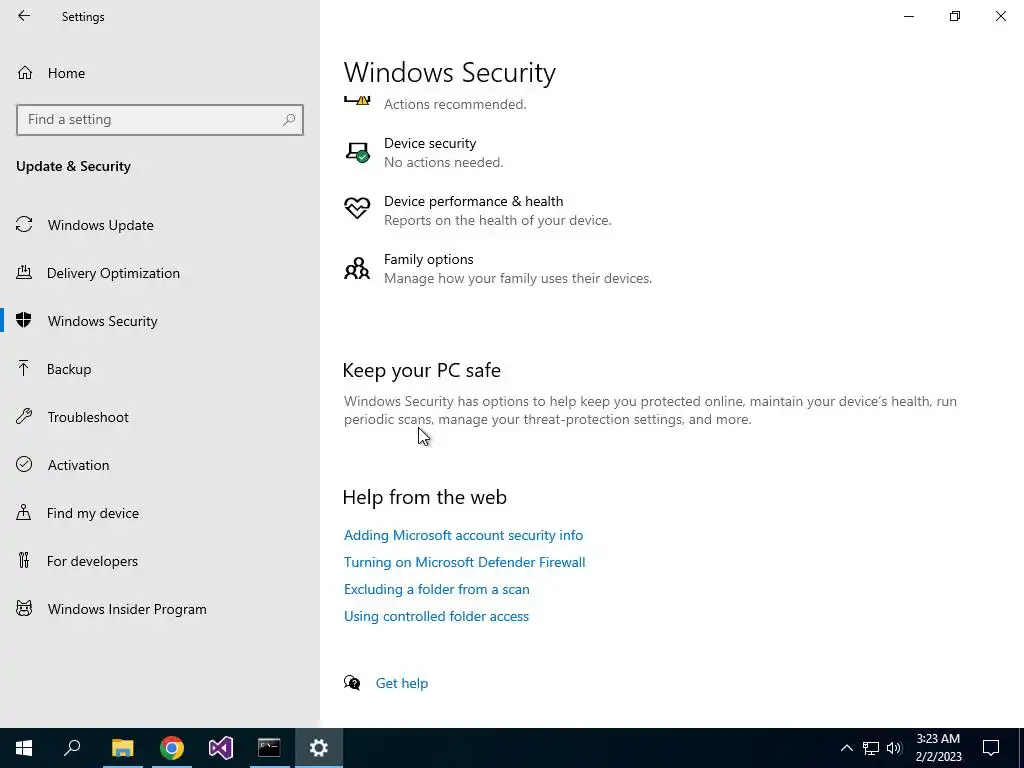Click the Find my device icon
This screenshot has height=768, width=1024.
[24, 512]
